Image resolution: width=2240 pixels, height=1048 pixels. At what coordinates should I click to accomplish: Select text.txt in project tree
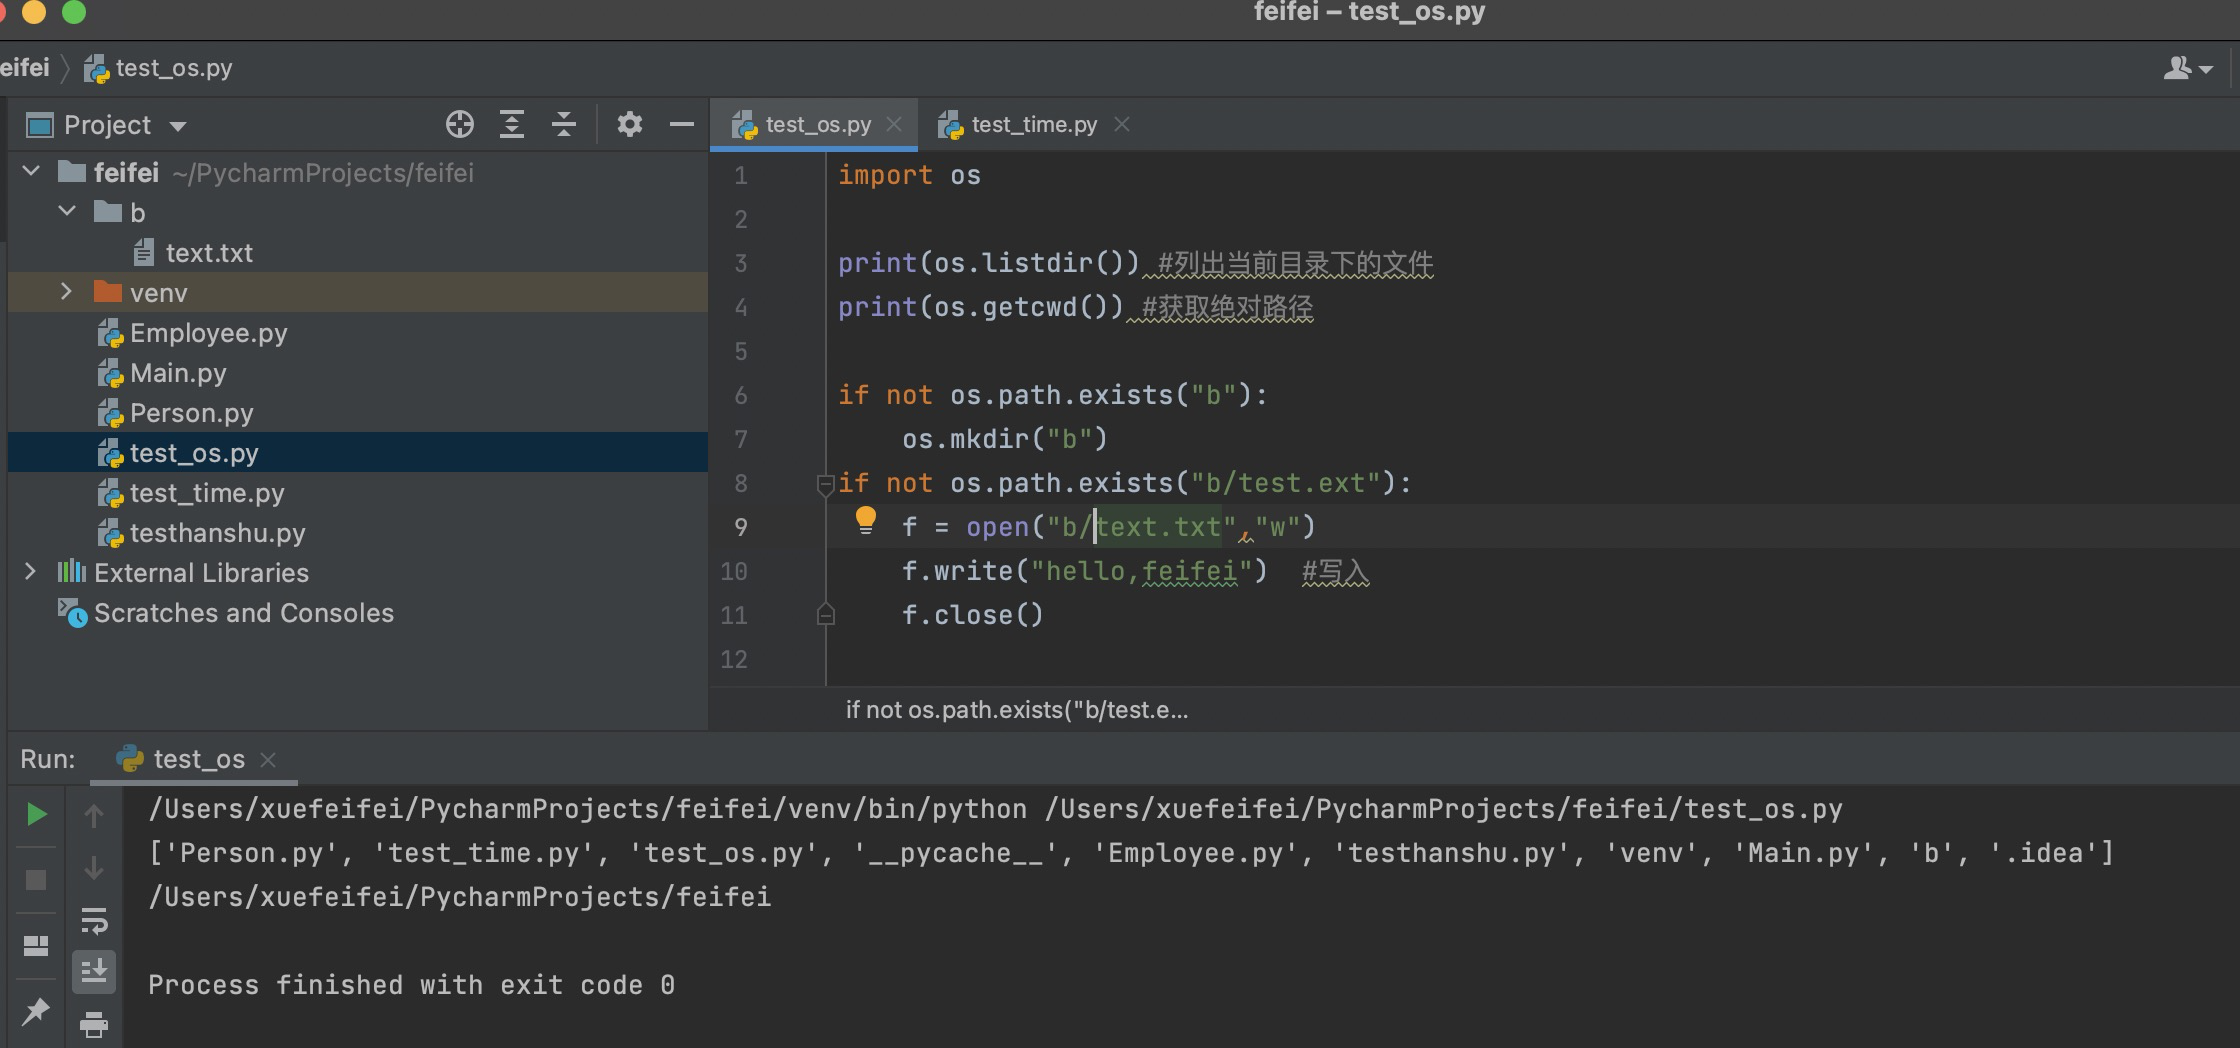point(358,252)
